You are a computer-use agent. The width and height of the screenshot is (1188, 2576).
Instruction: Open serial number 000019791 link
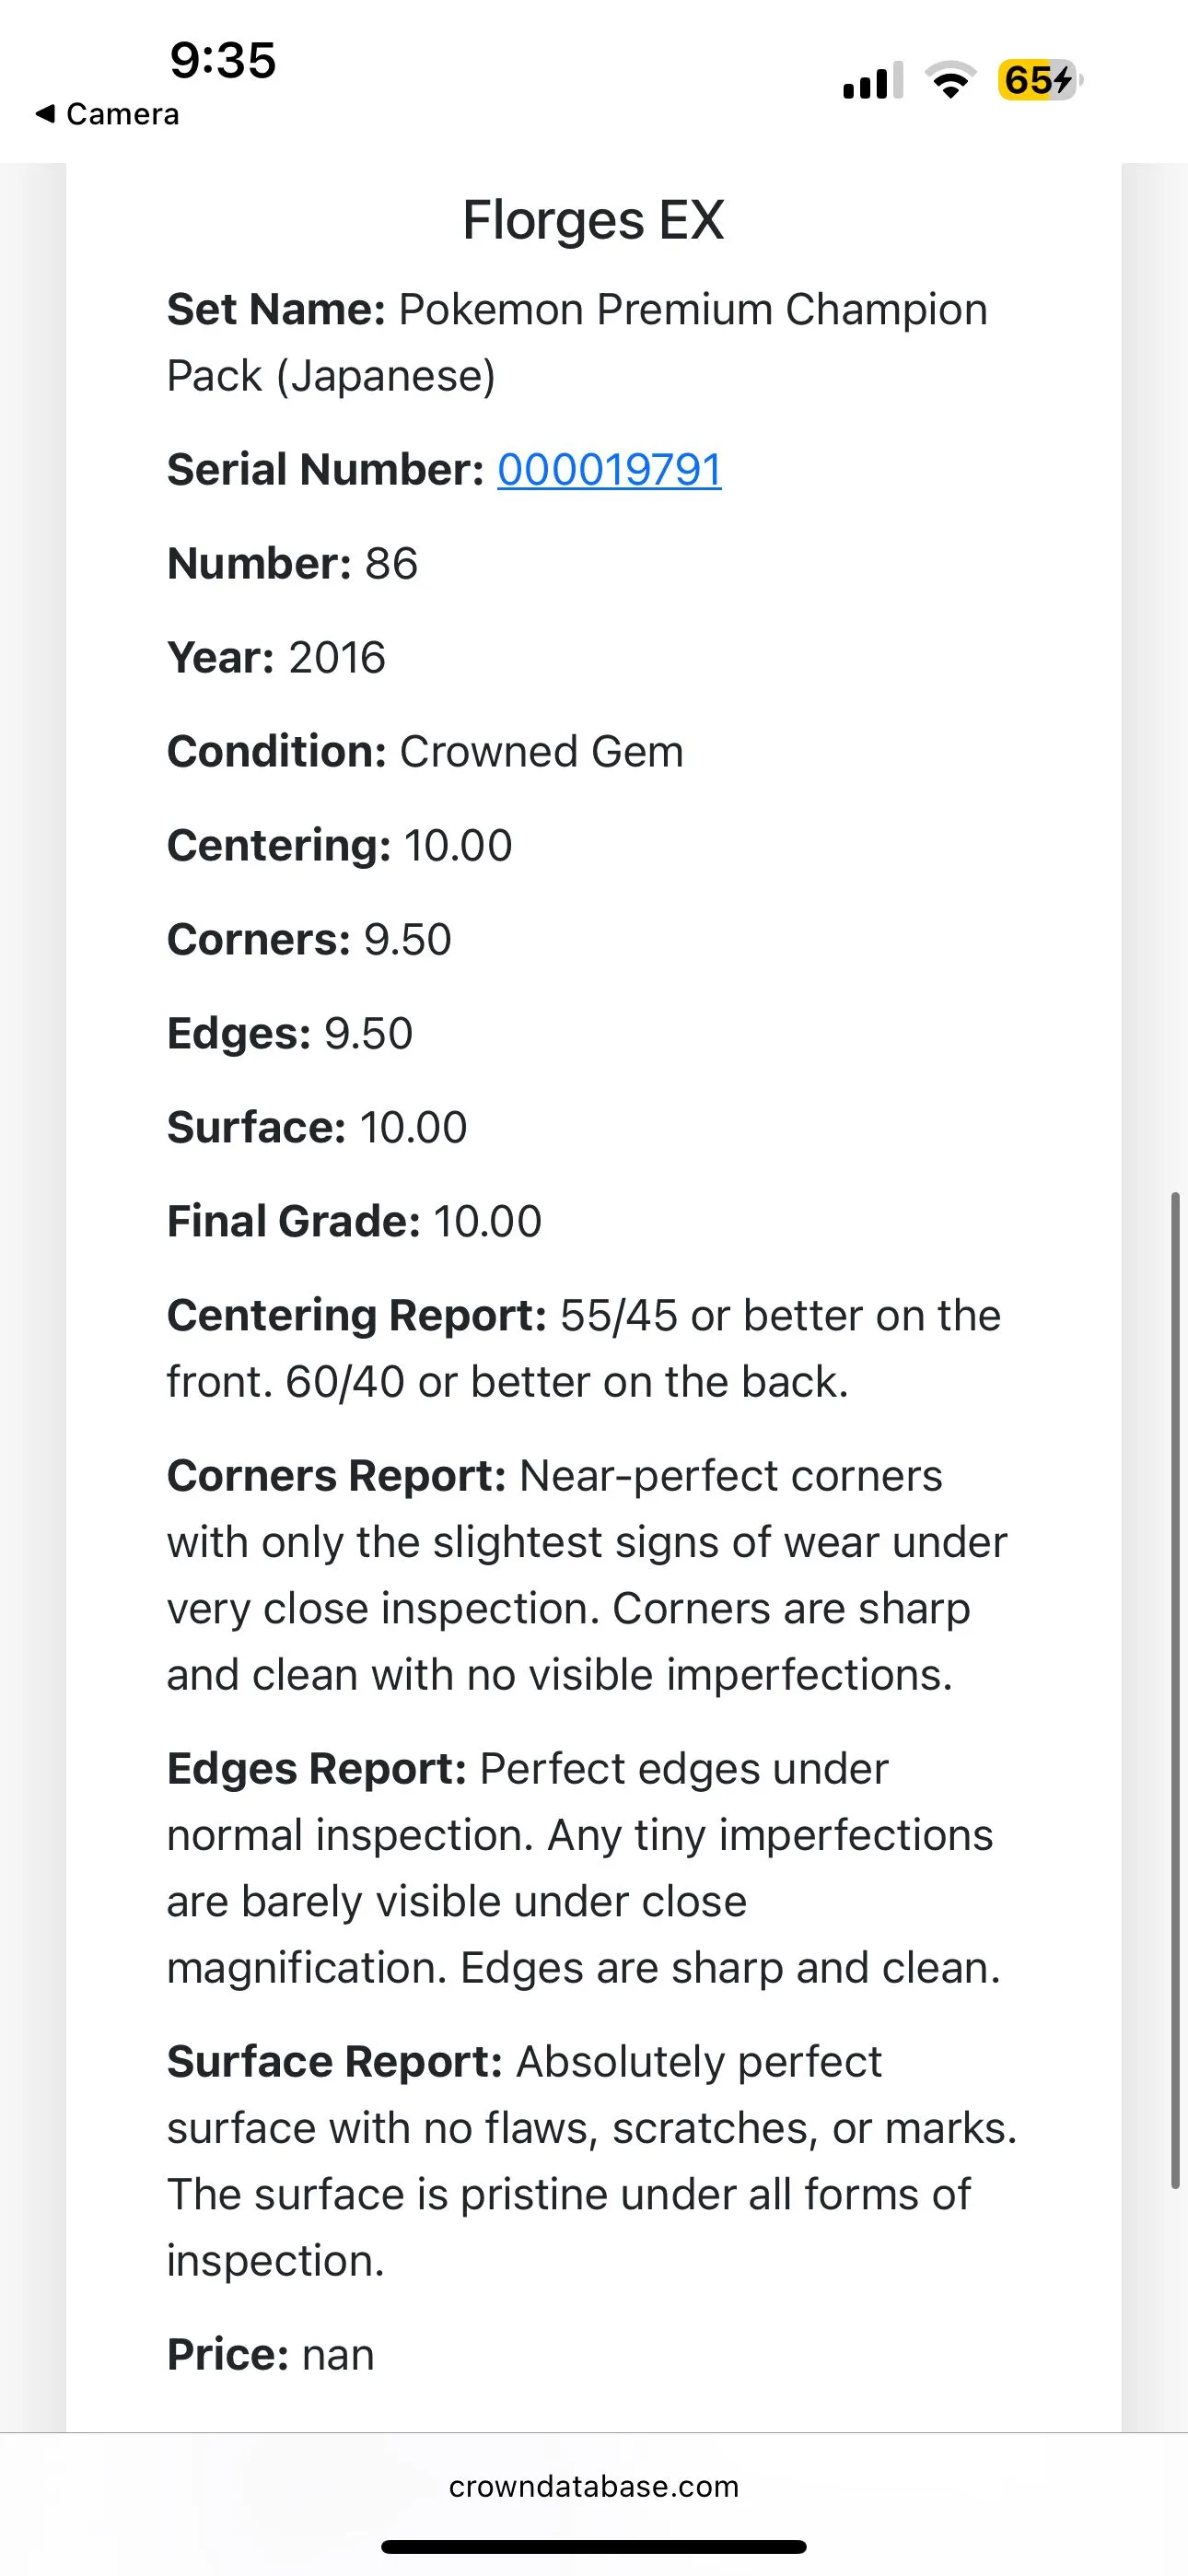609,469
